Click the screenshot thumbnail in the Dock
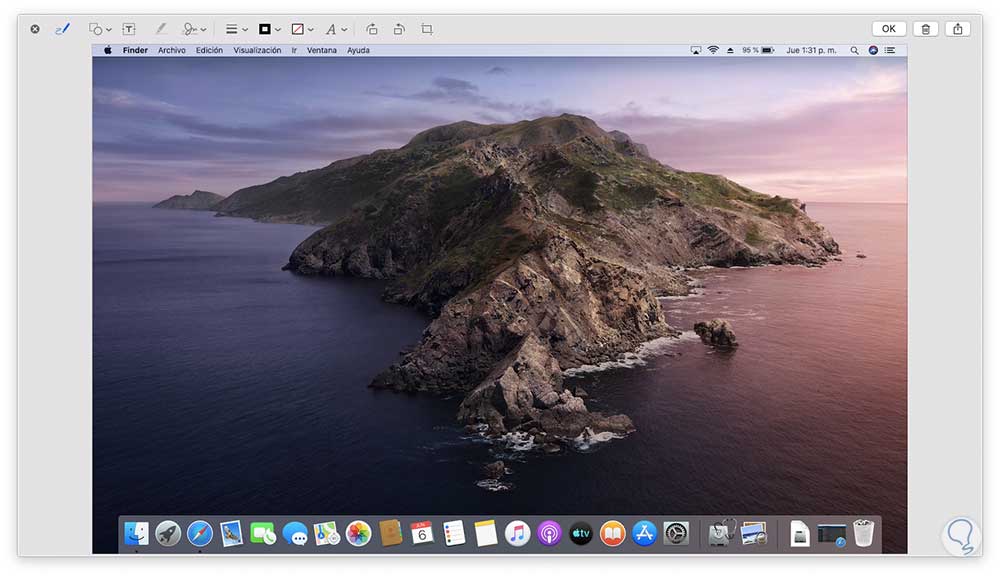The height and width of the screenshot is (577, 1000). (x=832, y=534)
